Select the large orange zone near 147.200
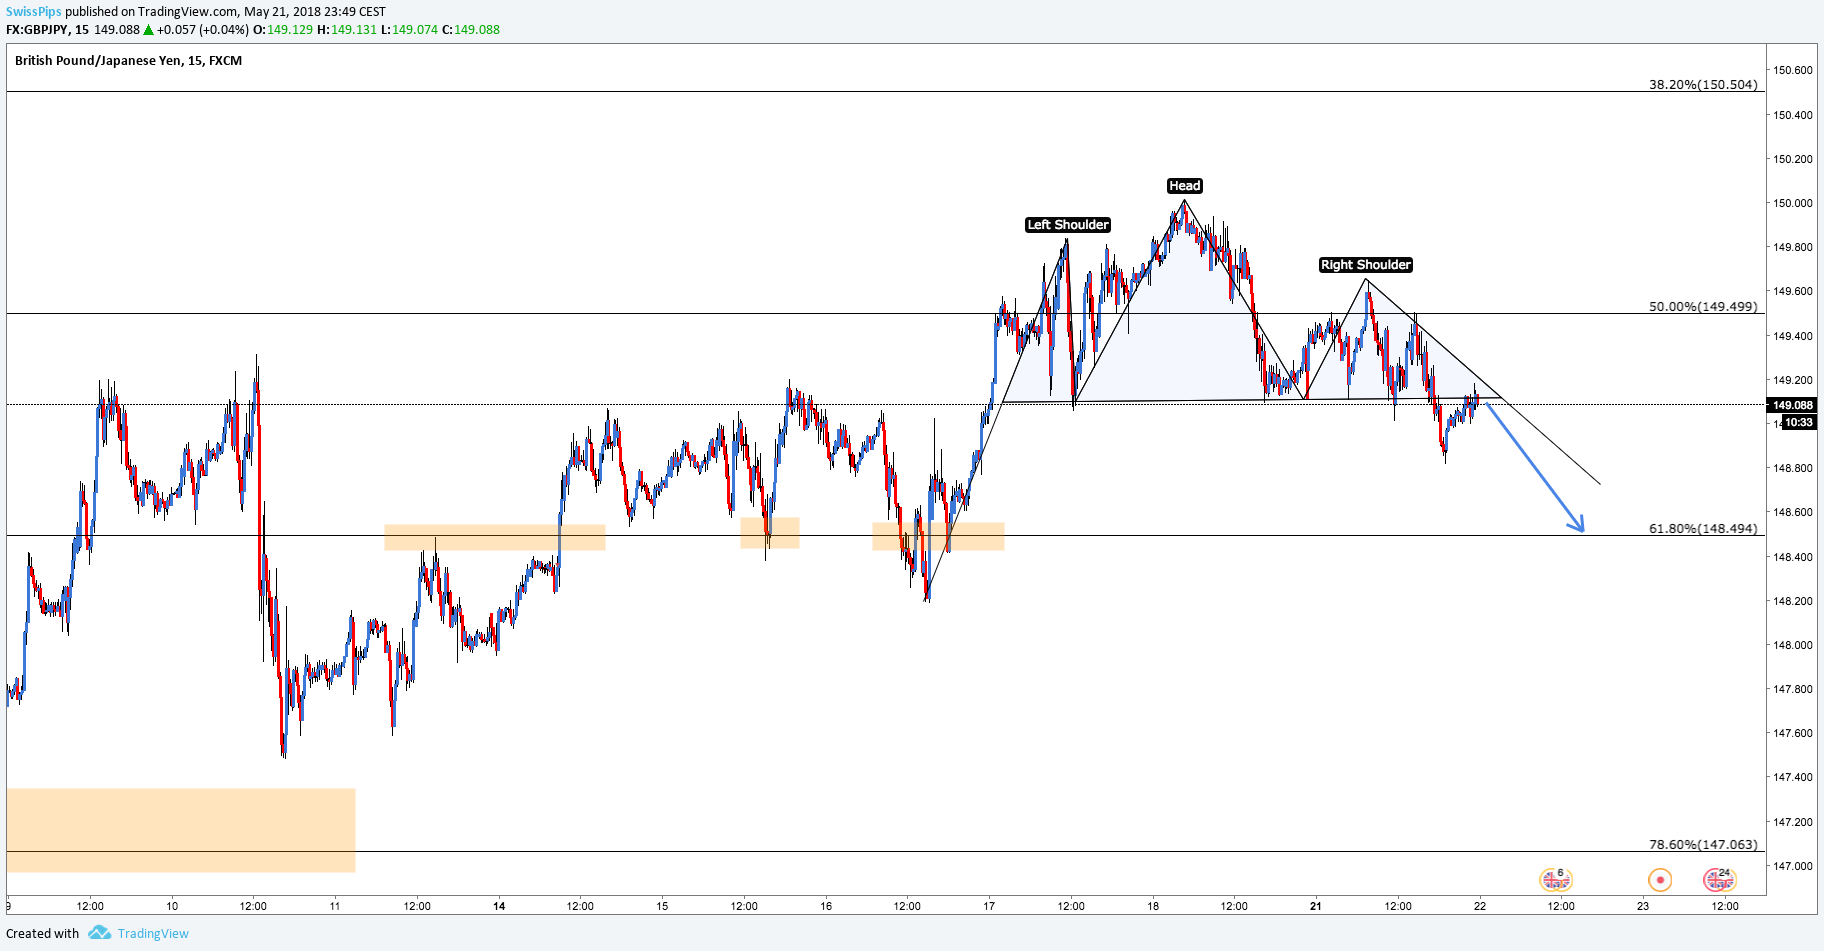 pos(181,830)
